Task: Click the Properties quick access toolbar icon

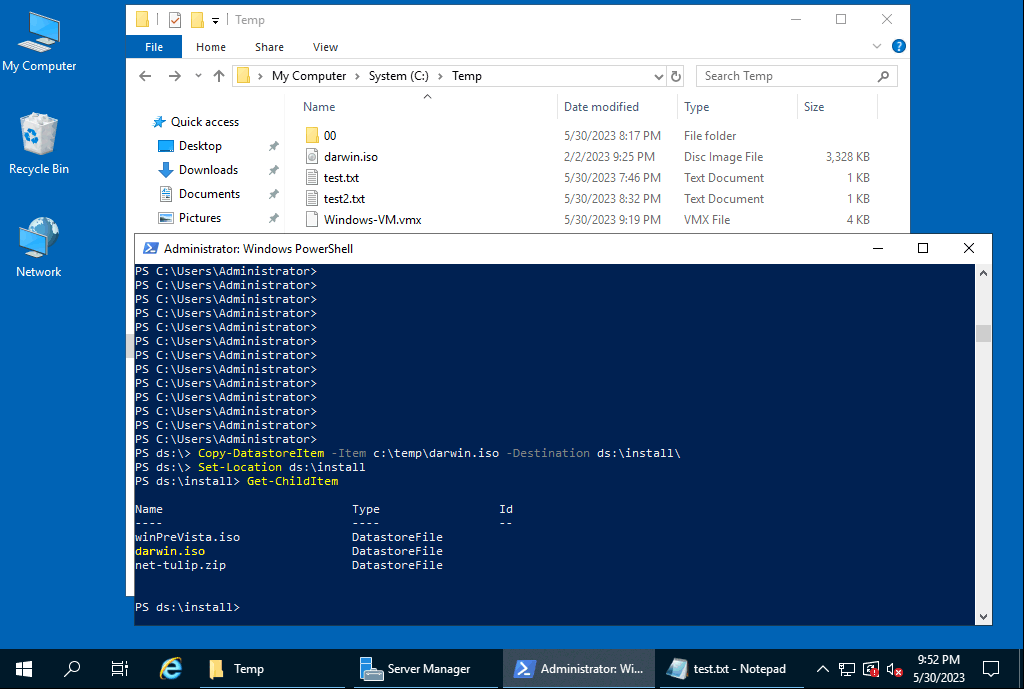Action: point(175,20)
